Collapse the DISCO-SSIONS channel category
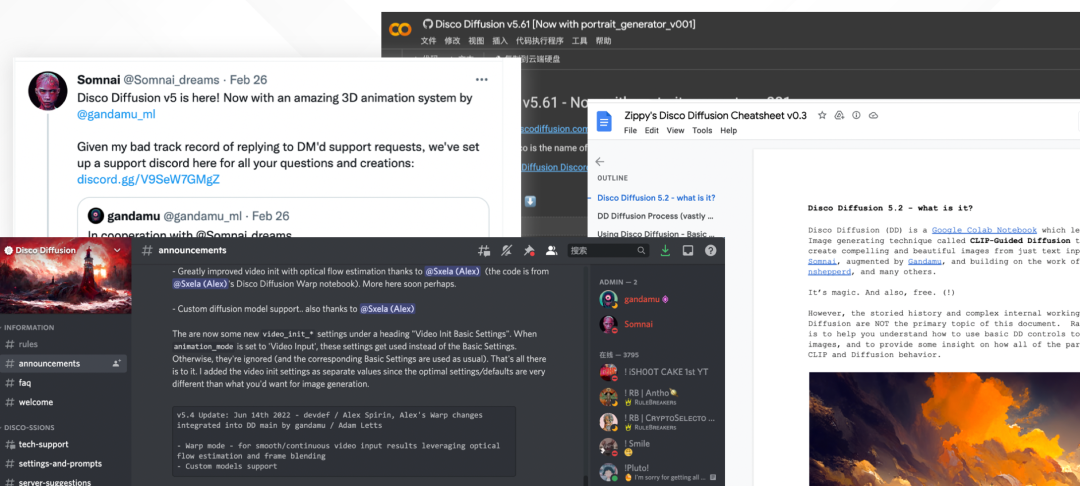The height and width of the screenshot is (486, 1080). click(x=29, y=427)
